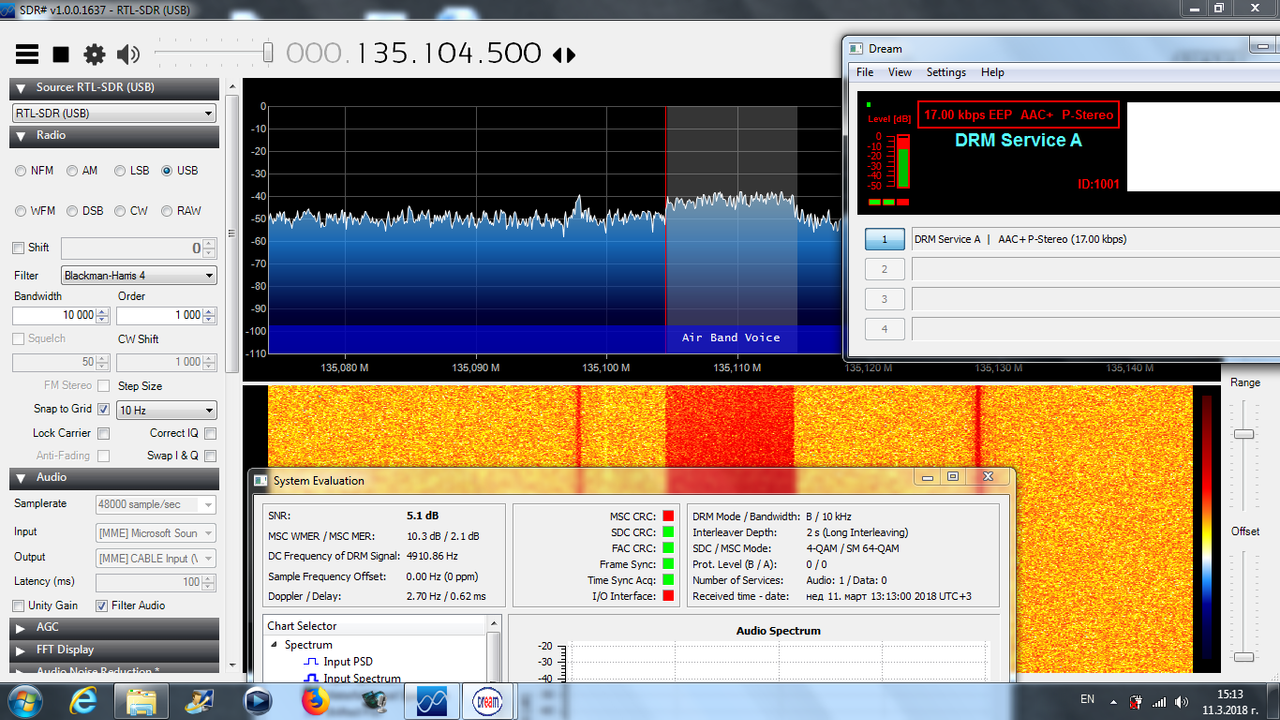Viewport: 1280px width, 720px height.
Task: Select the Input Spectrum chart icon
Action: tap(311, 679)
